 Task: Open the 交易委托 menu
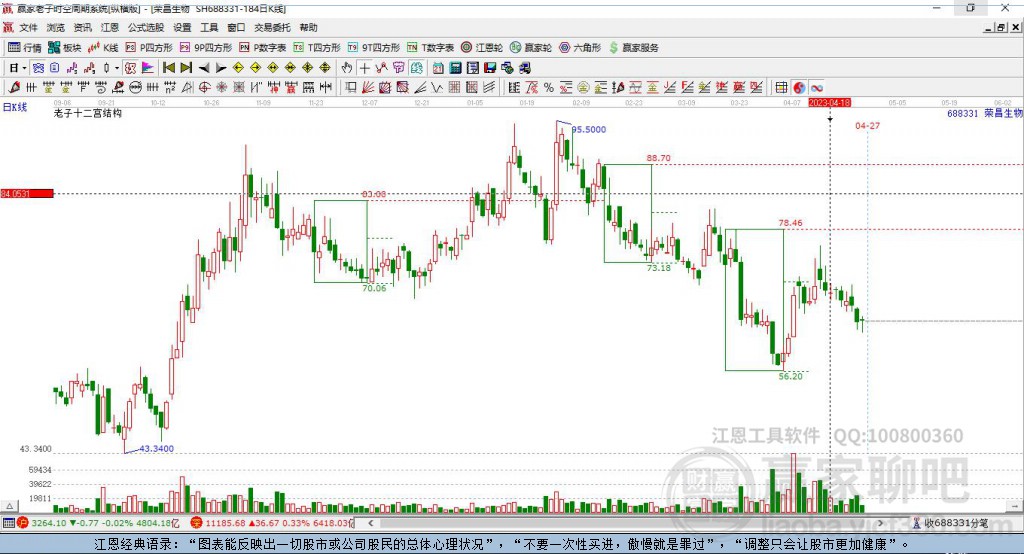coord(272,27)
